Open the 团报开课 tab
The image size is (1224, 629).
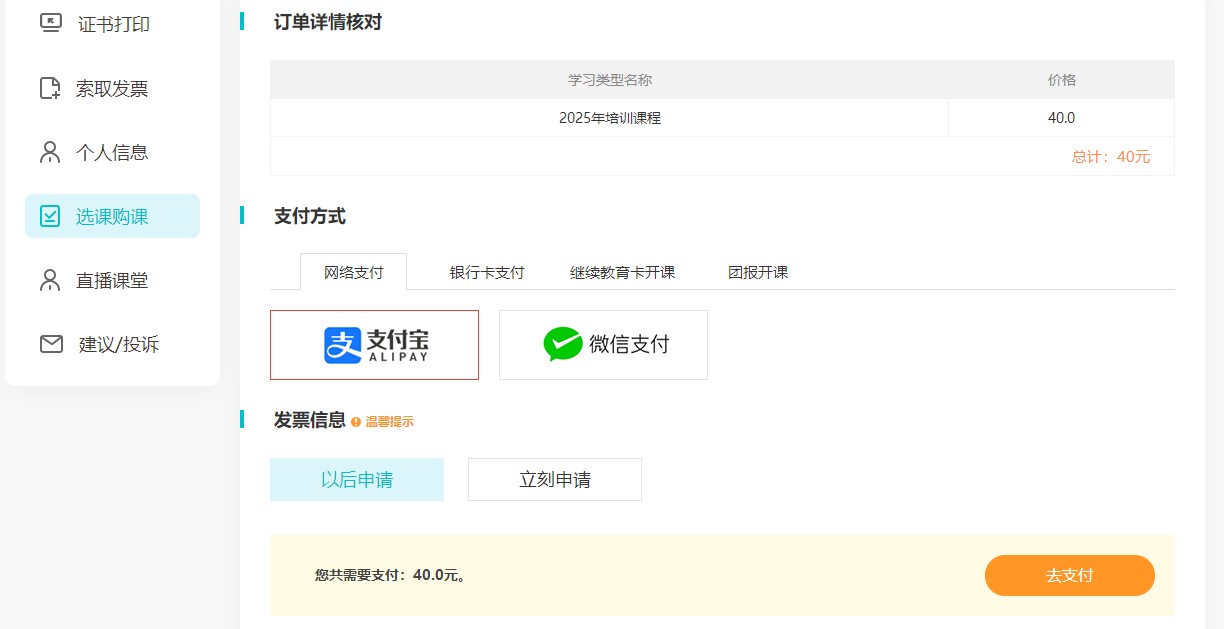(758, 272)
